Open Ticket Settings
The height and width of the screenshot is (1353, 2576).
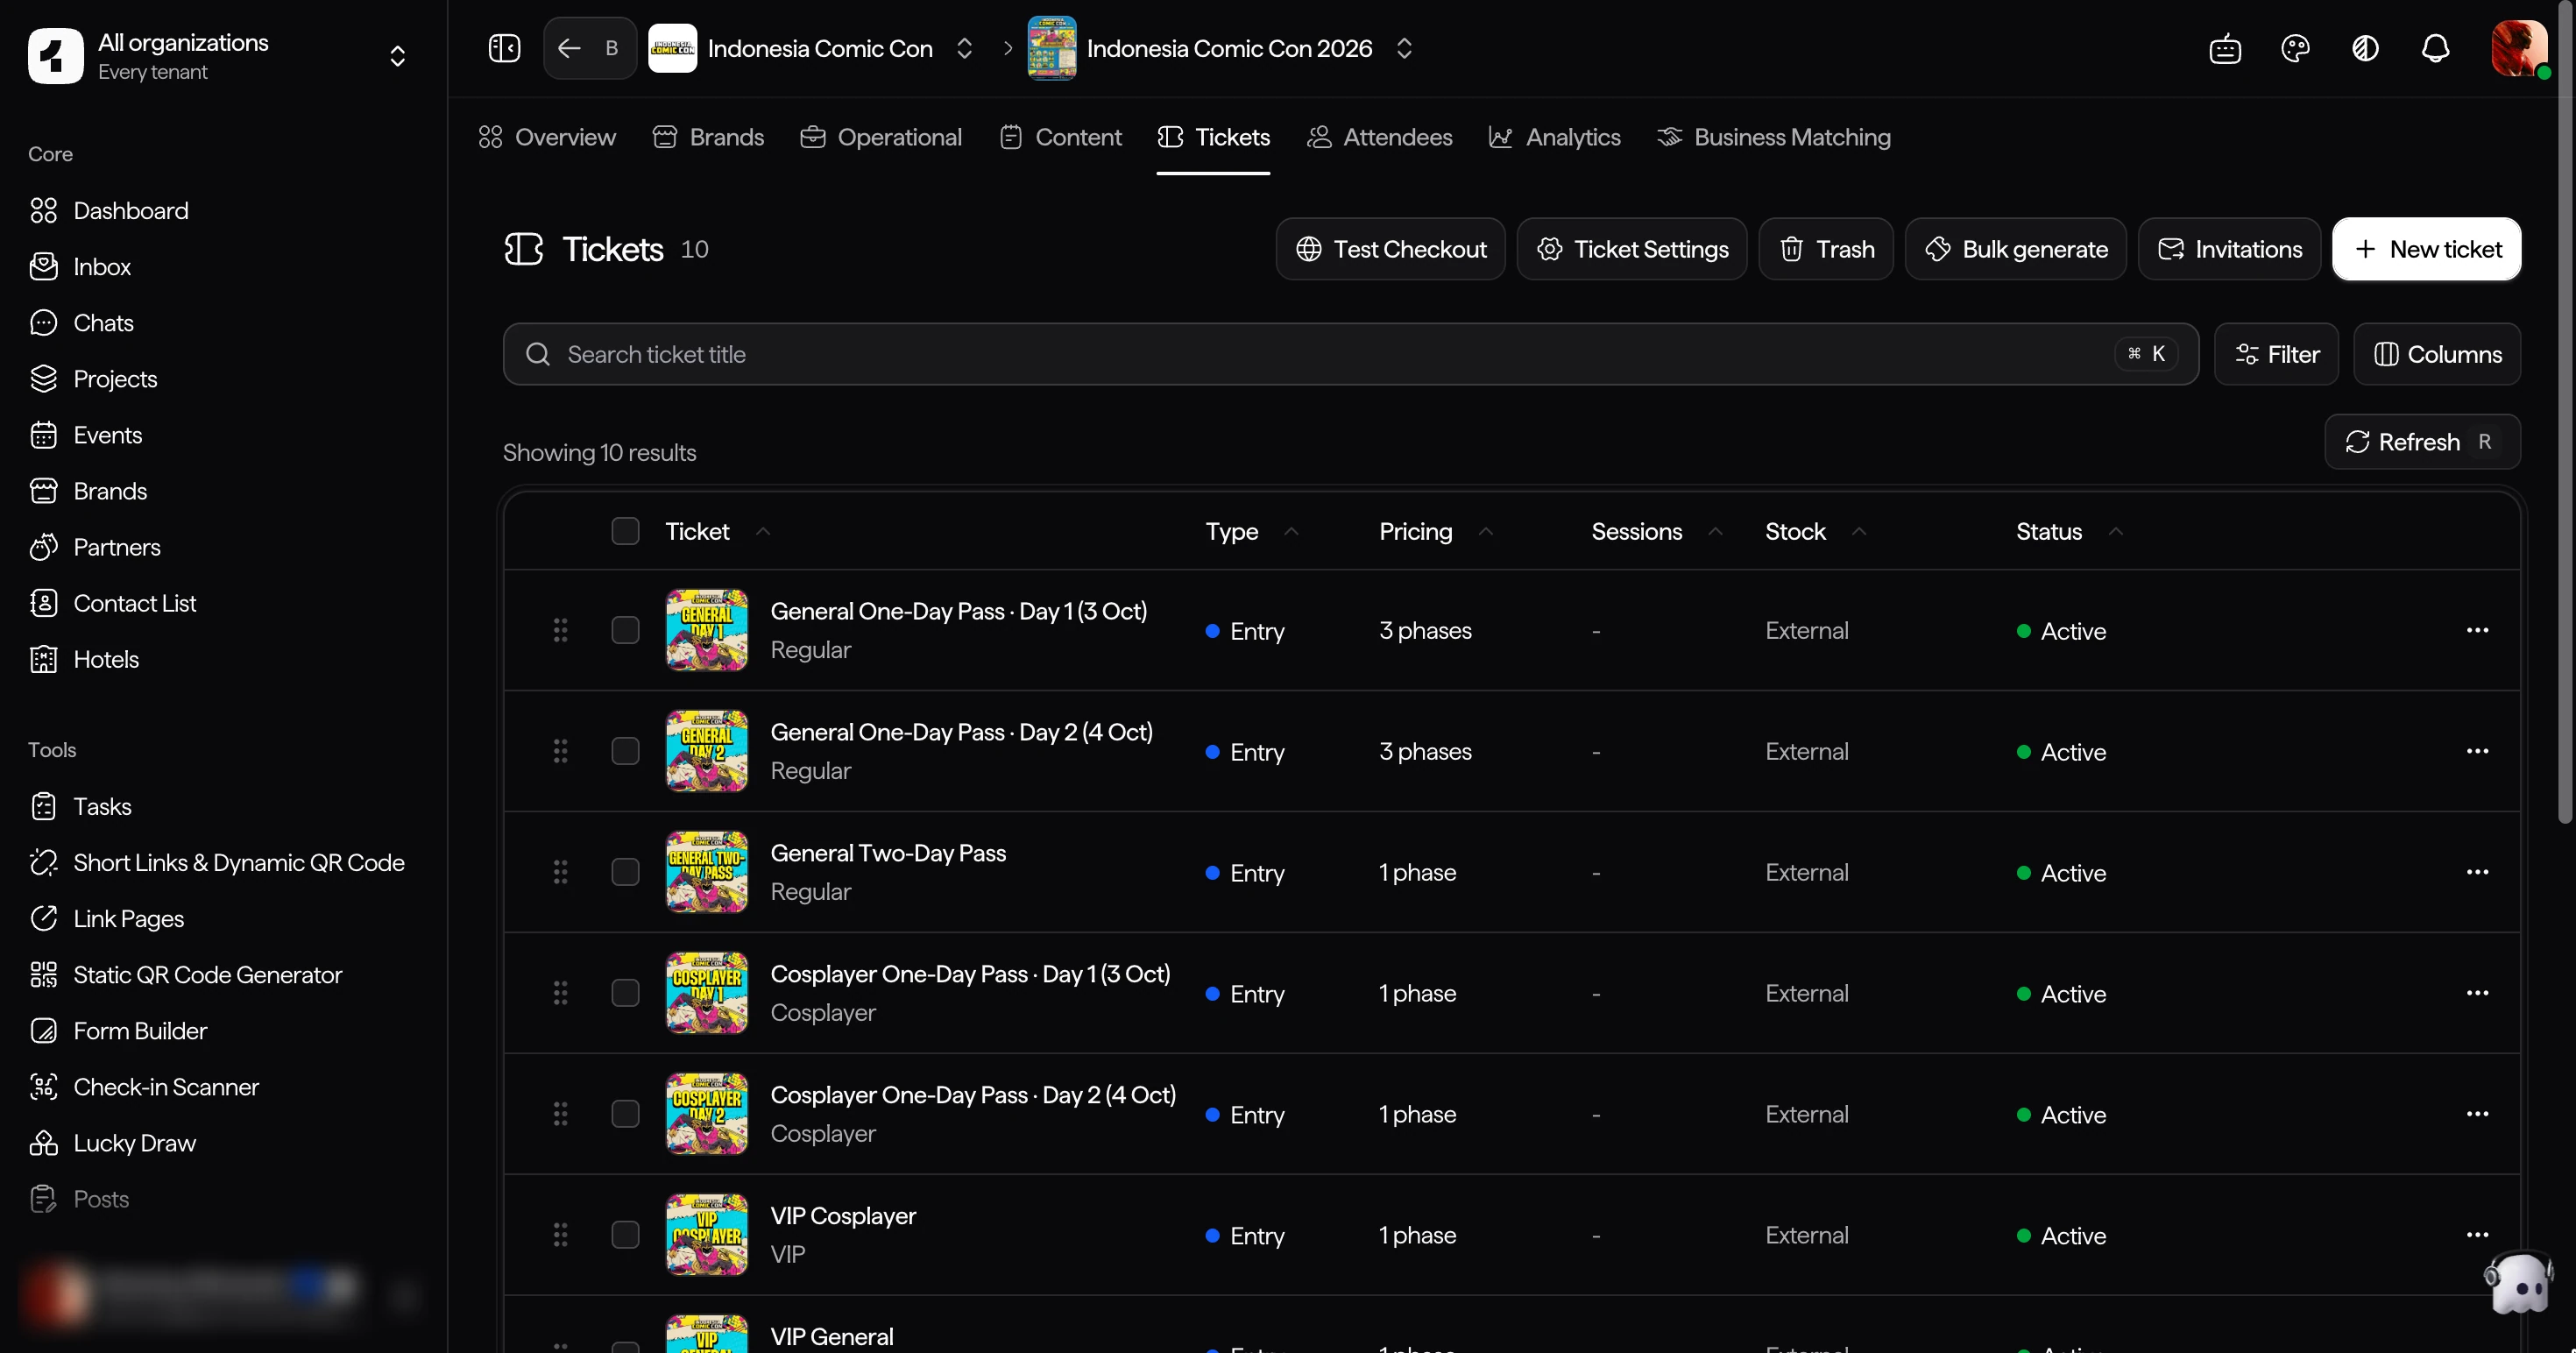(x=1631, y=249)
